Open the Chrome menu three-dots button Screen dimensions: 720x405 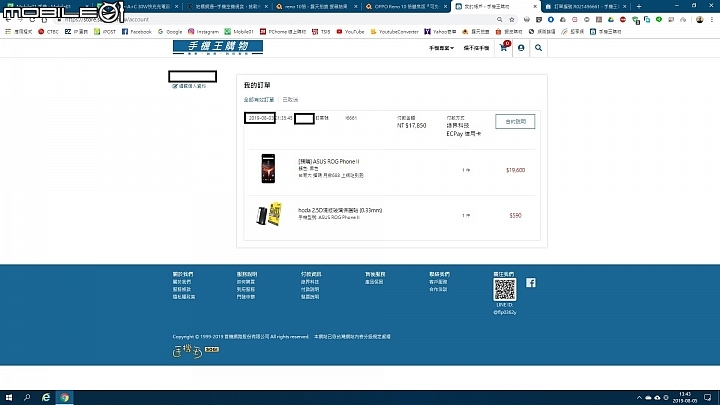pos(712,20)
